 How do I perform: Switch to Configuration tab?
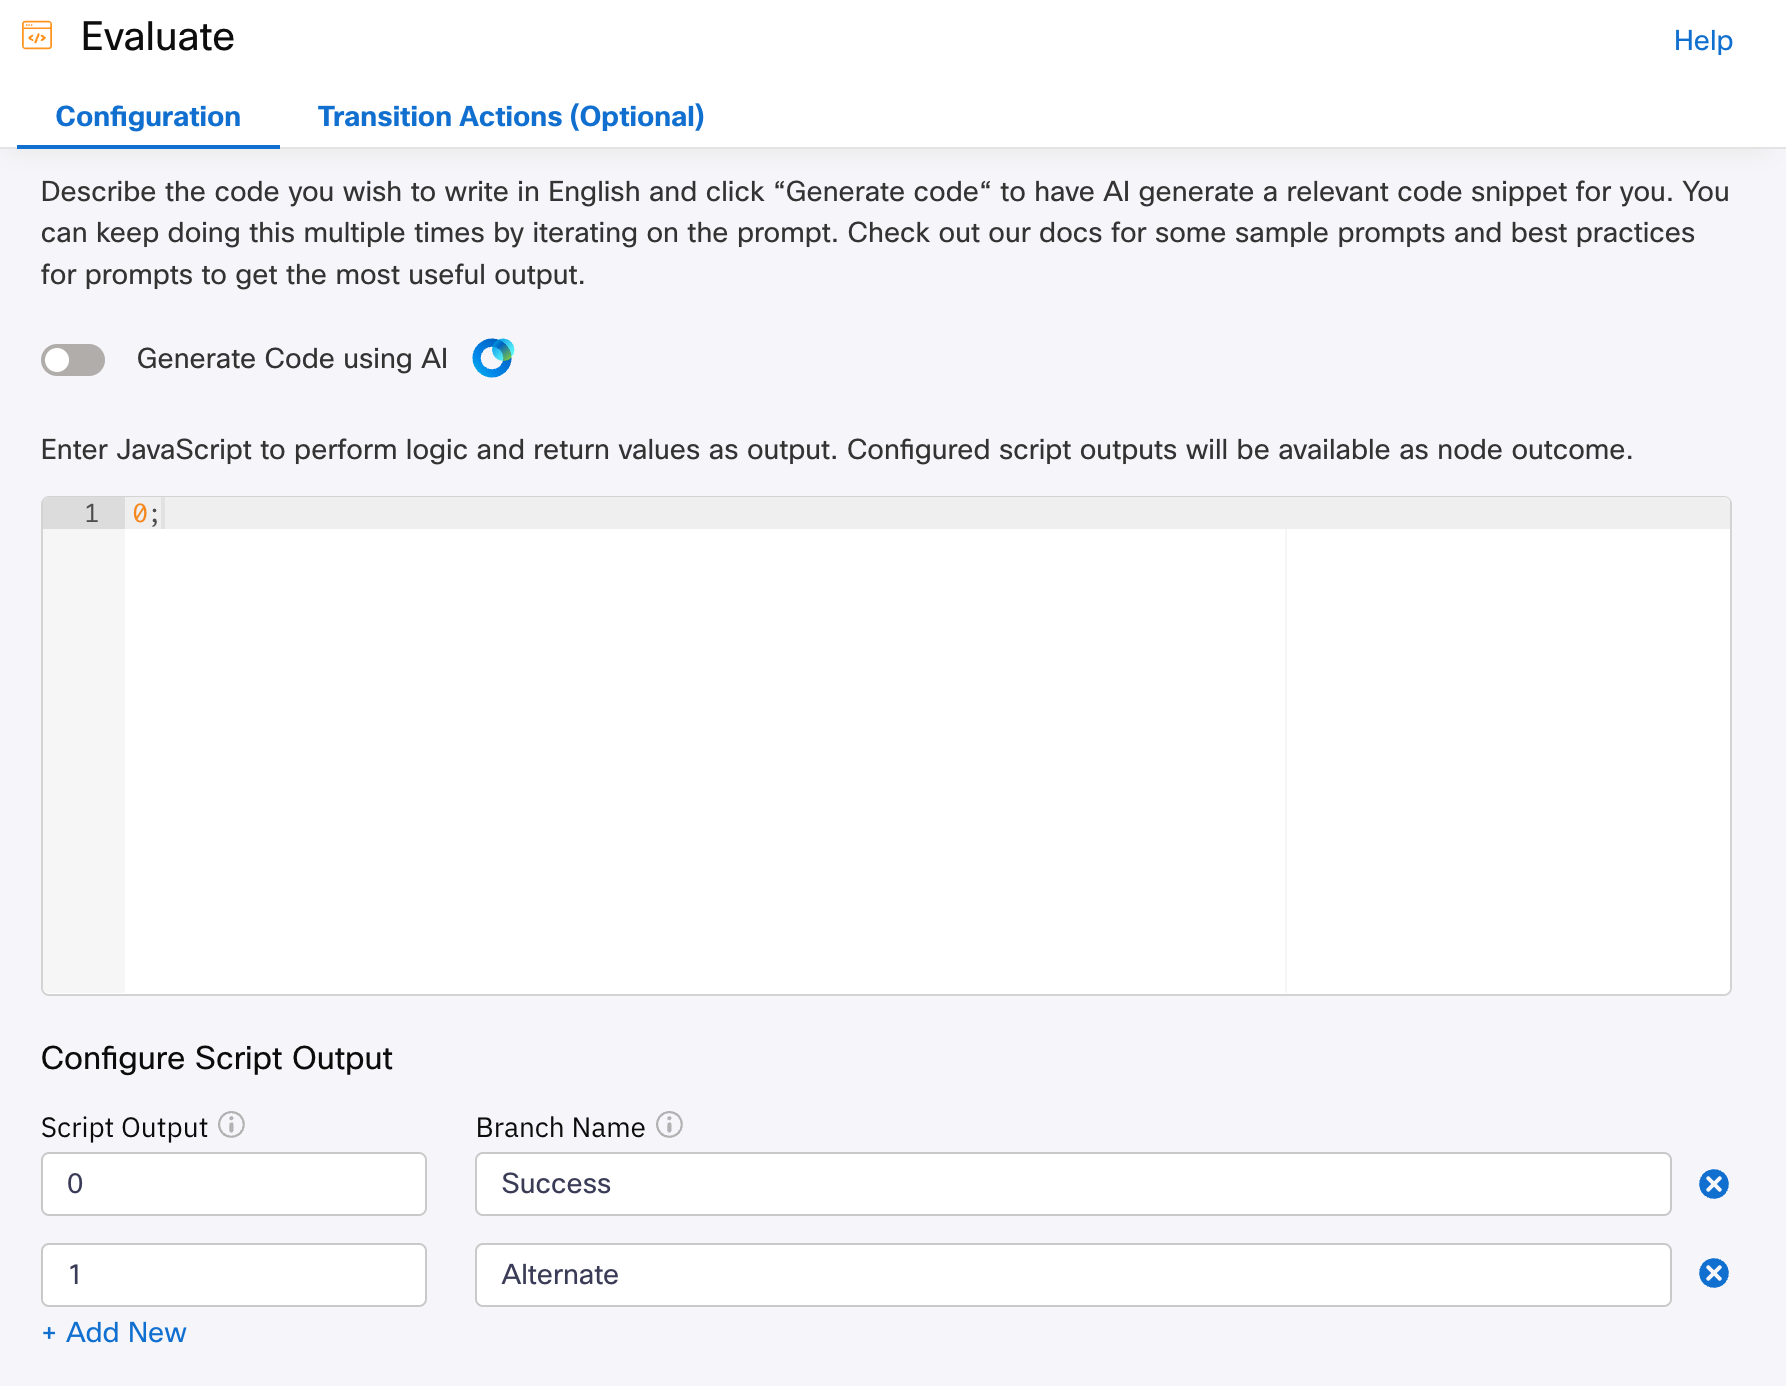click(148, 117)
